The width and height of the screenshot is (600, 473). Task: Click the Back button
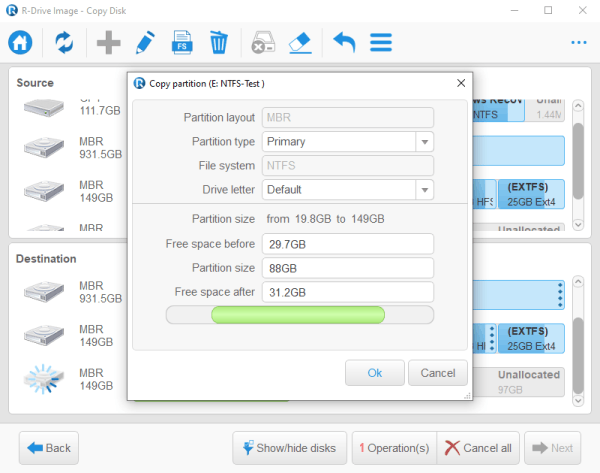[x=49, y=448]
